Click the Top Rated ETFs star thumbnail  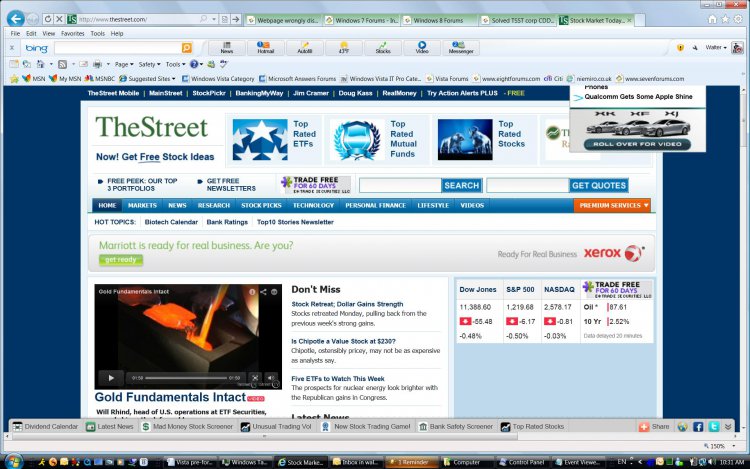click(260, 140)
